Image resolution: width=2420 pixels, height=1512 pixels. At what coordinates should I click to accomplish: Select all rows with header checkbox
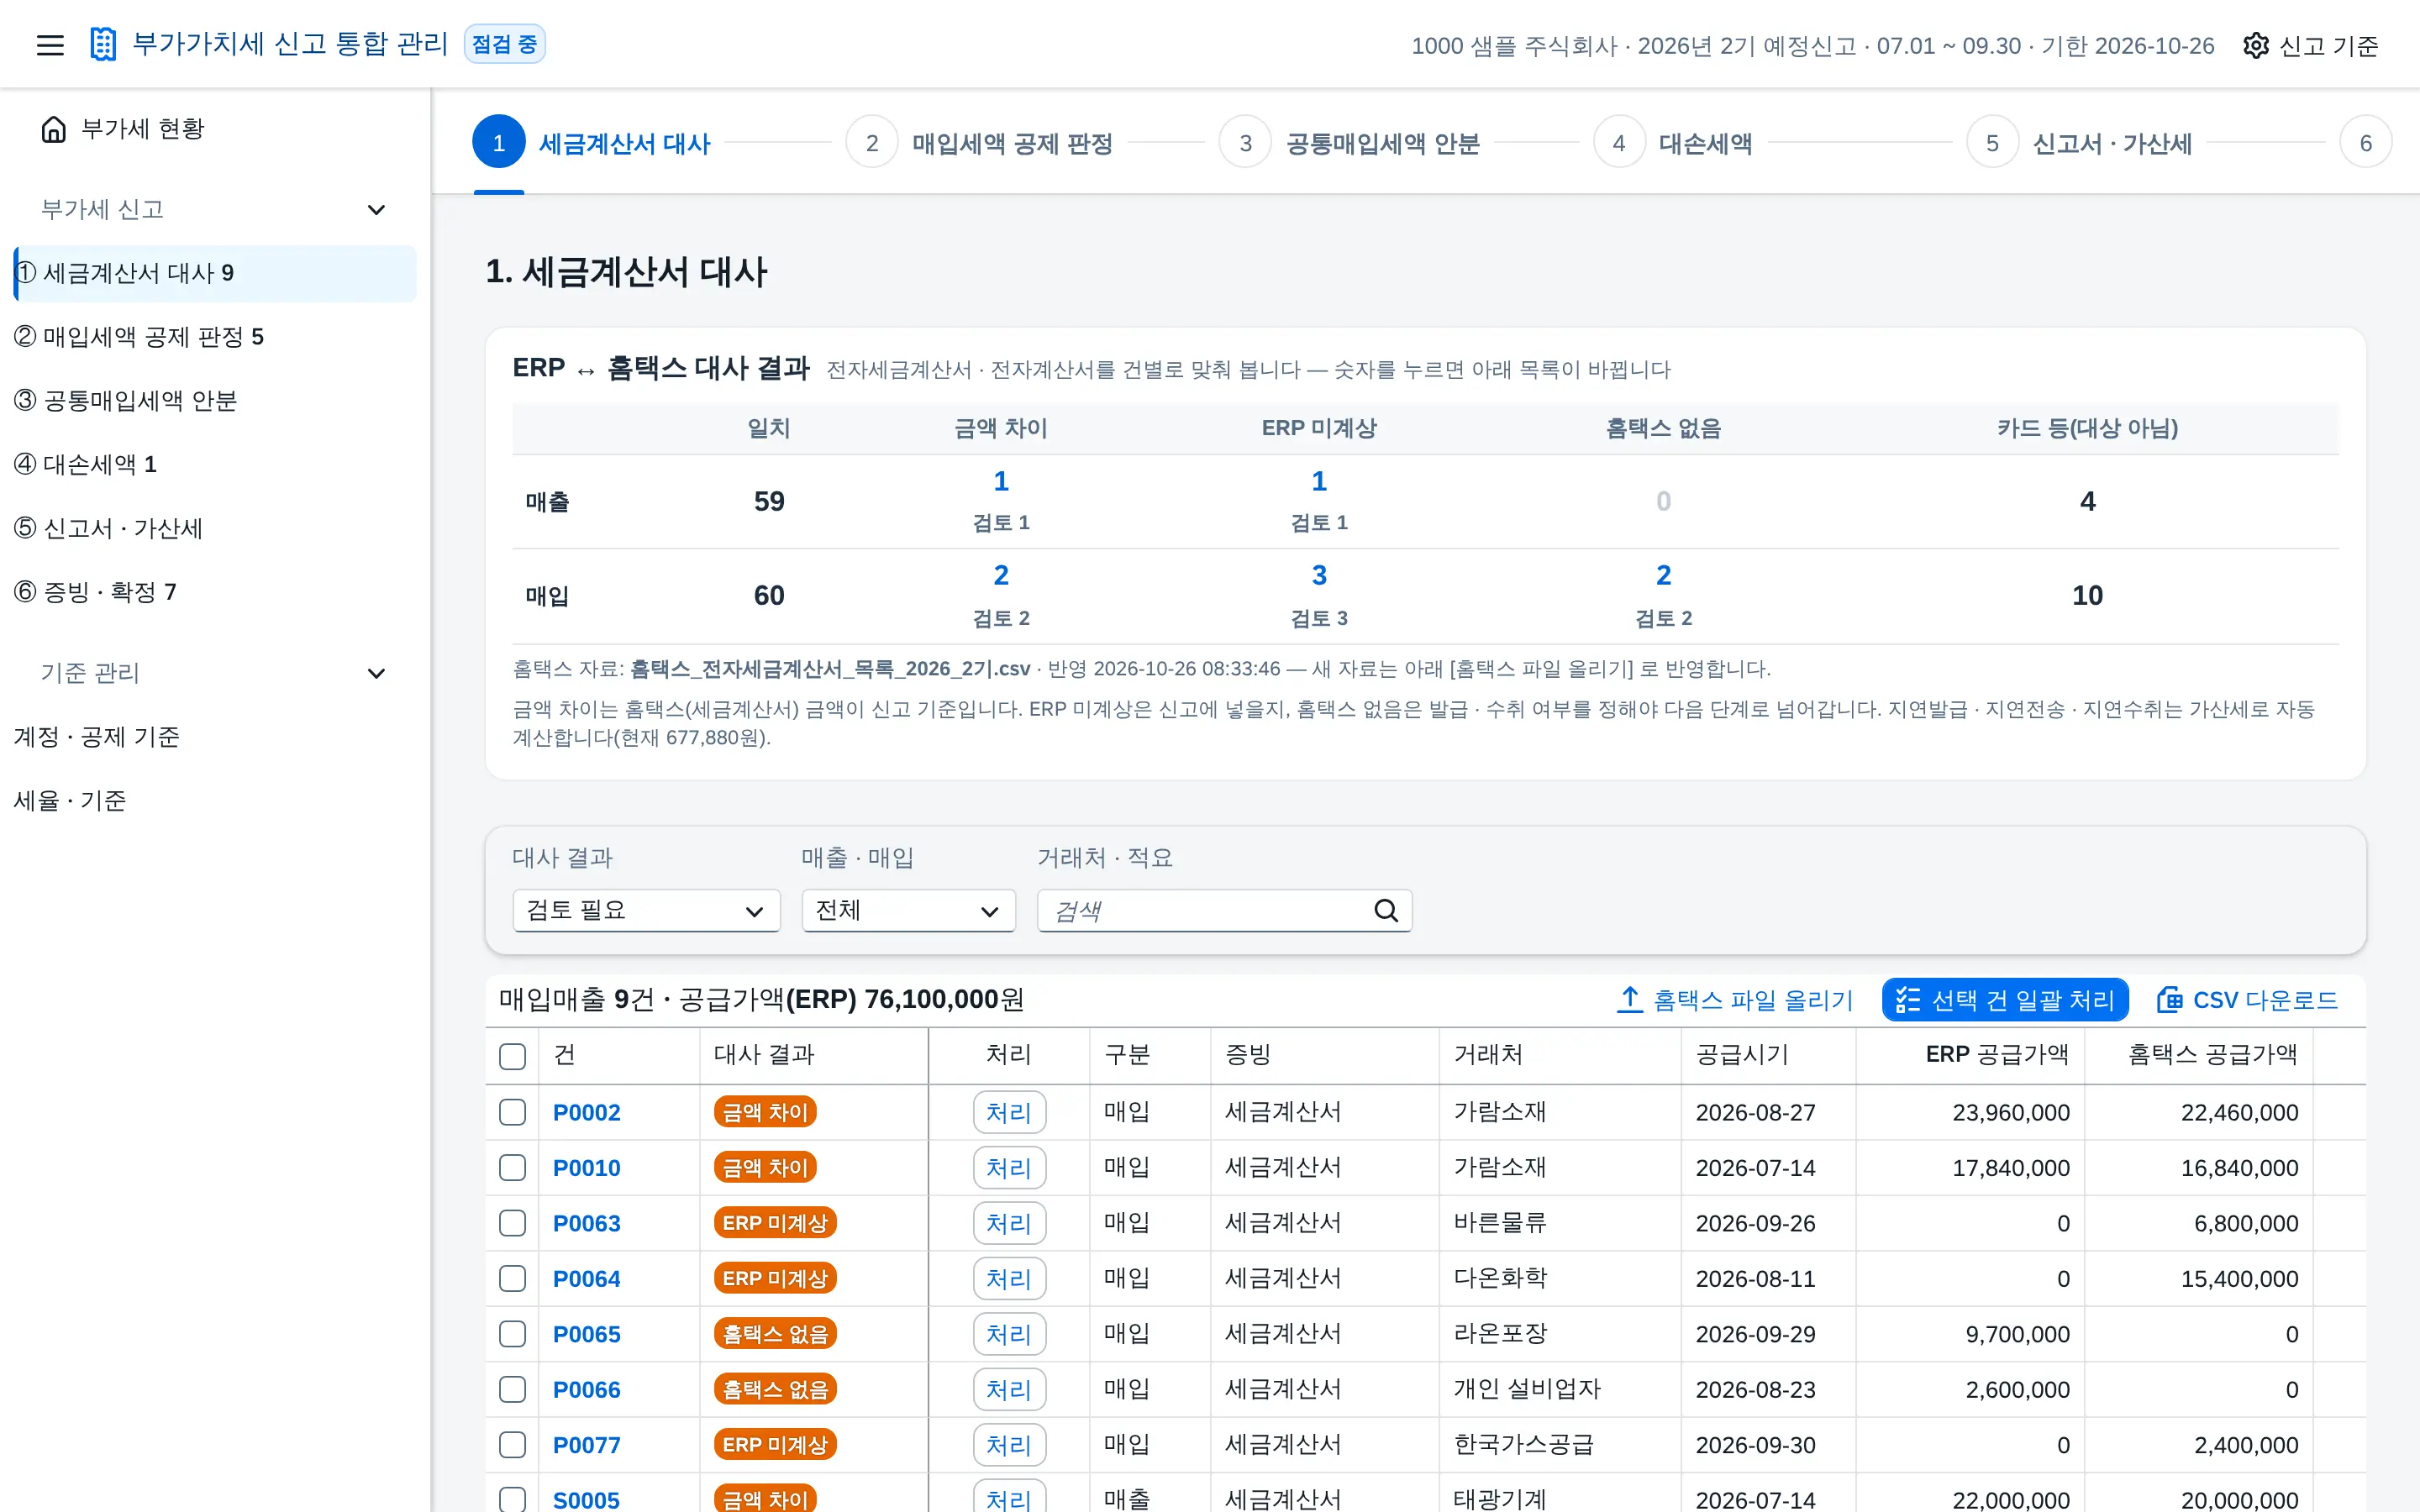click(x=512, y=1056)
